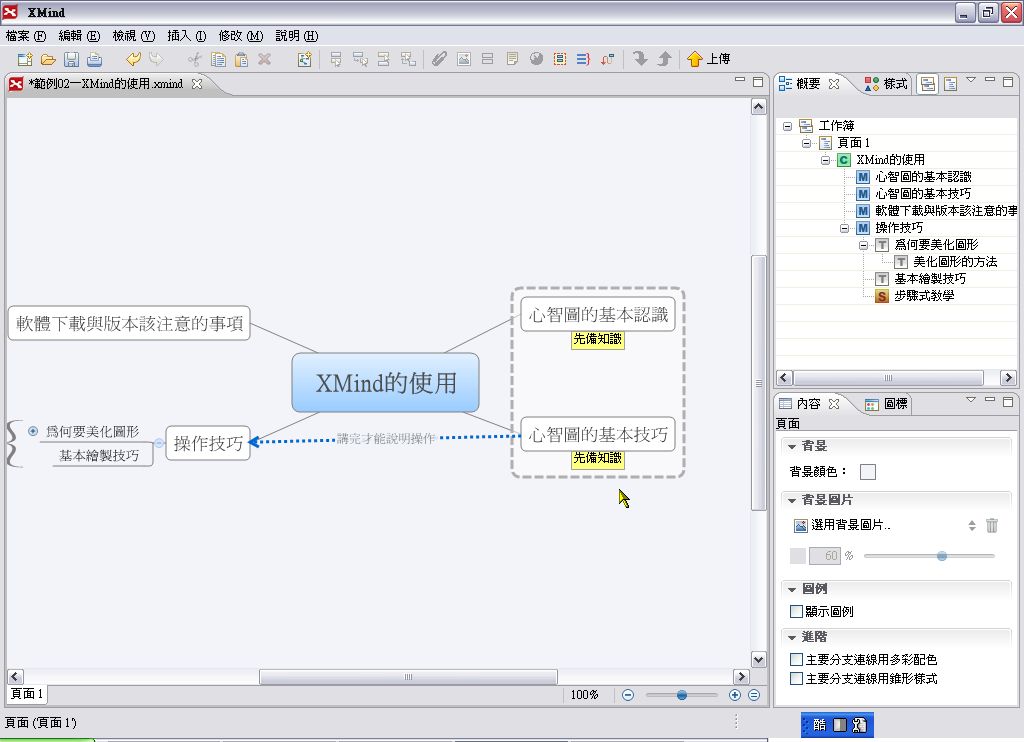The height and width of the screenshot is (742, 1024).
Task: Click the Summary bracket icon
Action: (583, 59)
